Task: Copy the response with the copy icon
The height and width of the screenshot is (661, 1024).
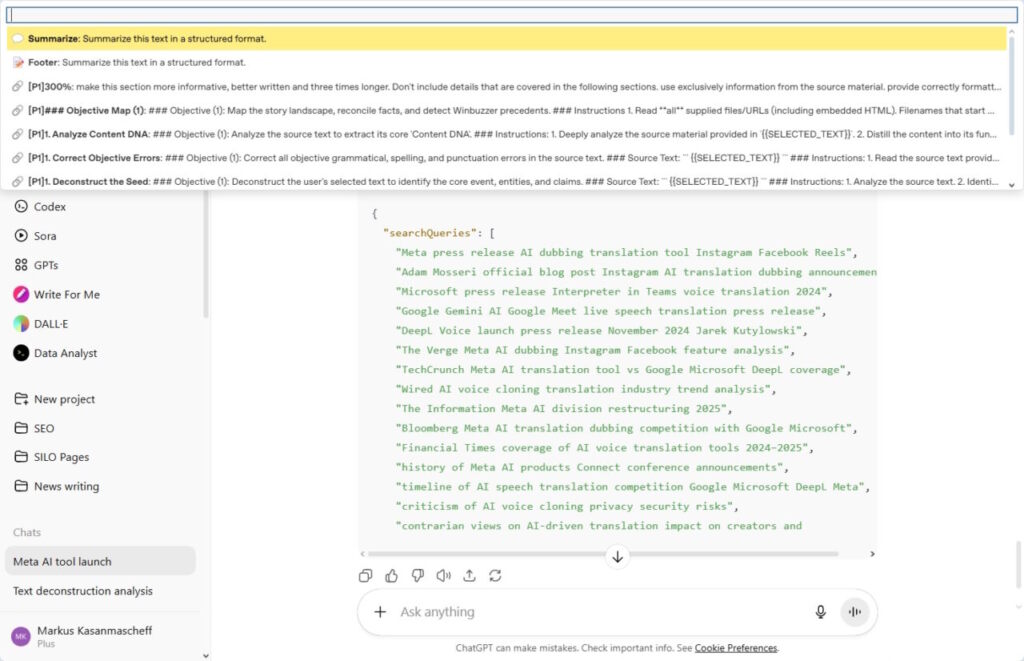Action: (366, 575)
